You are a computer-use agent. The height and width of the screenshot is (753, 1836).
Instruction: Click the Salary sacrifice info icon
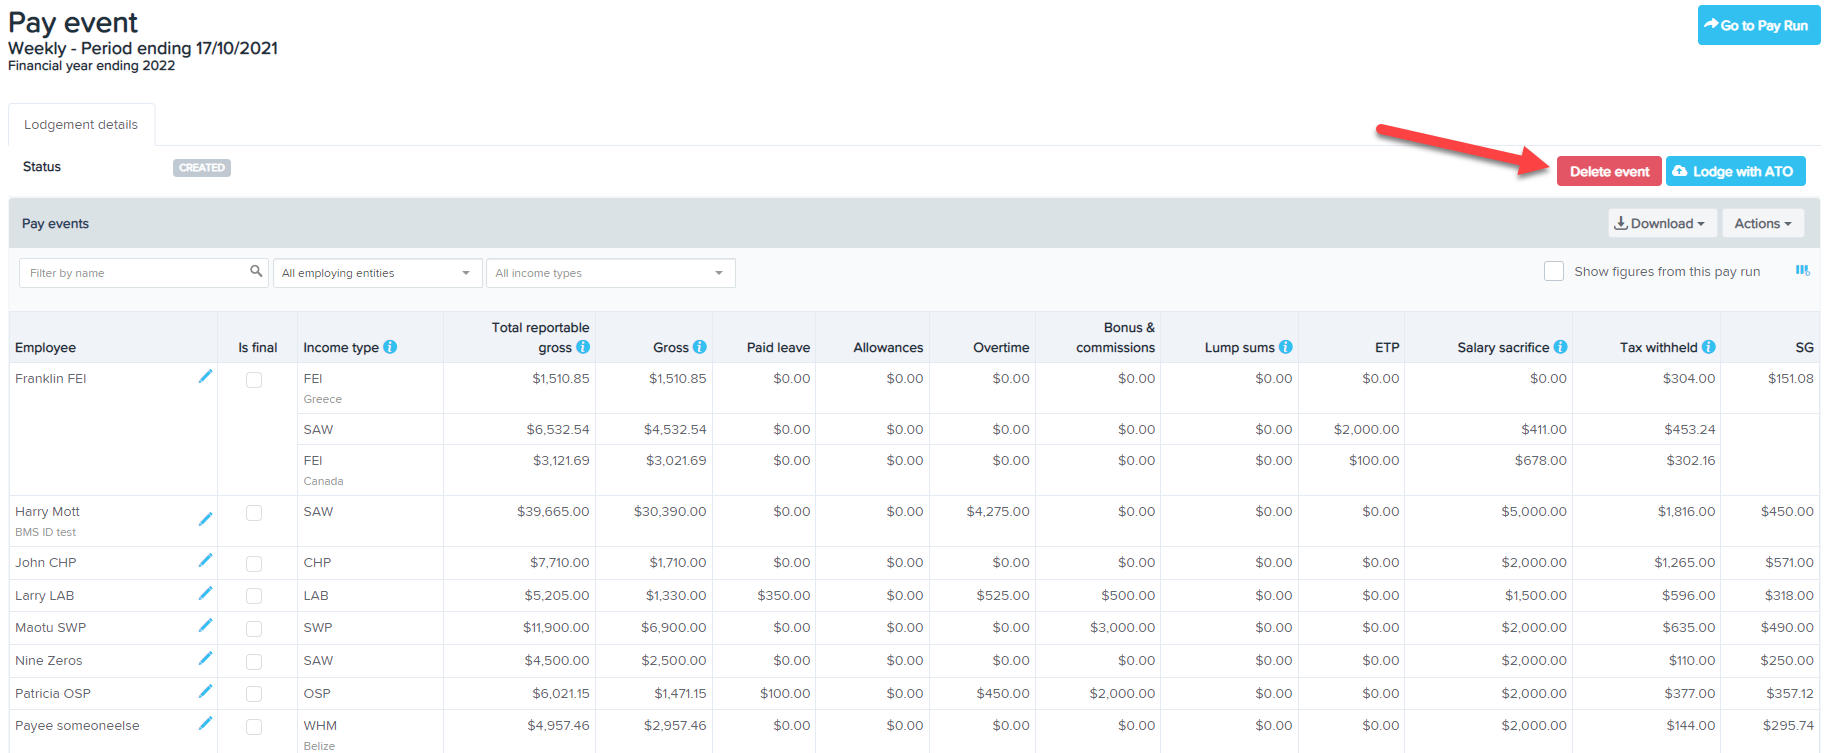point(1560,347)
